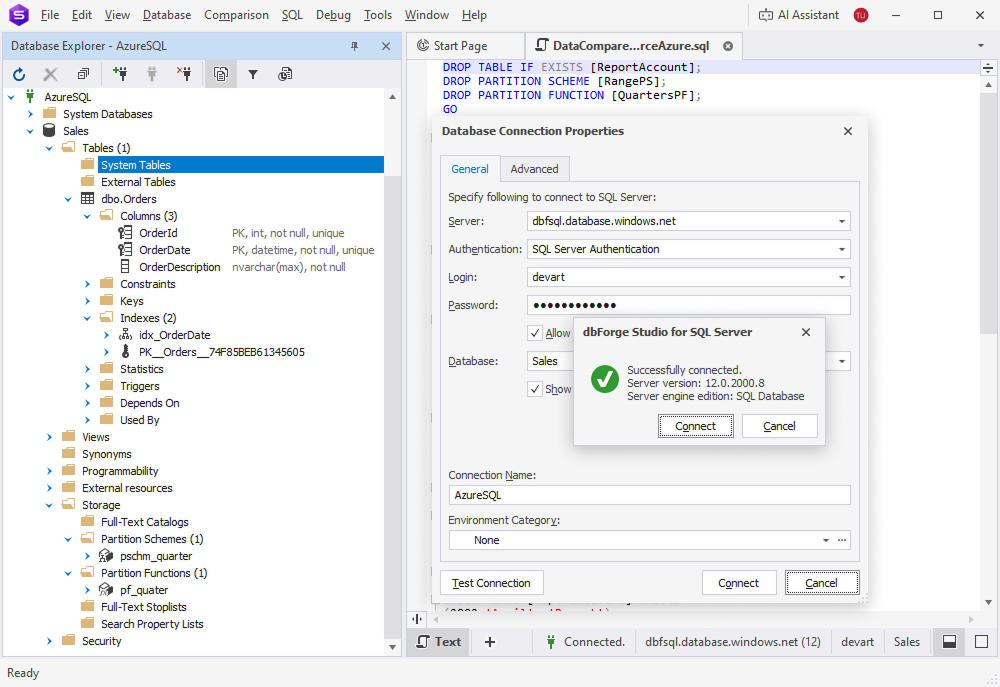Close the DataCompare...rceAzure.sql tab
This screenshot has height=687, width=1000.
click(x=728, y=46)
